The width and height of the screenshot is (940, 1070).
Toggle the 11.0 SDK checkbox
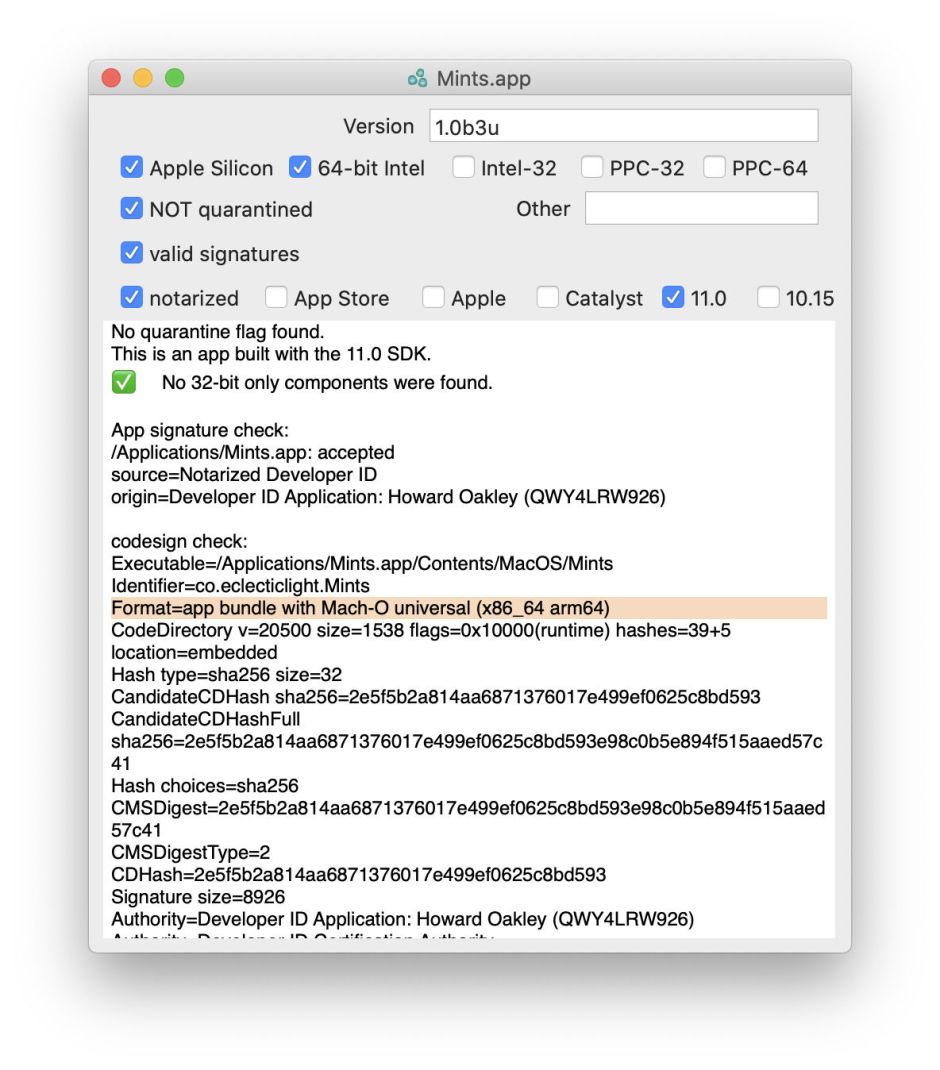tap(673, 298)
